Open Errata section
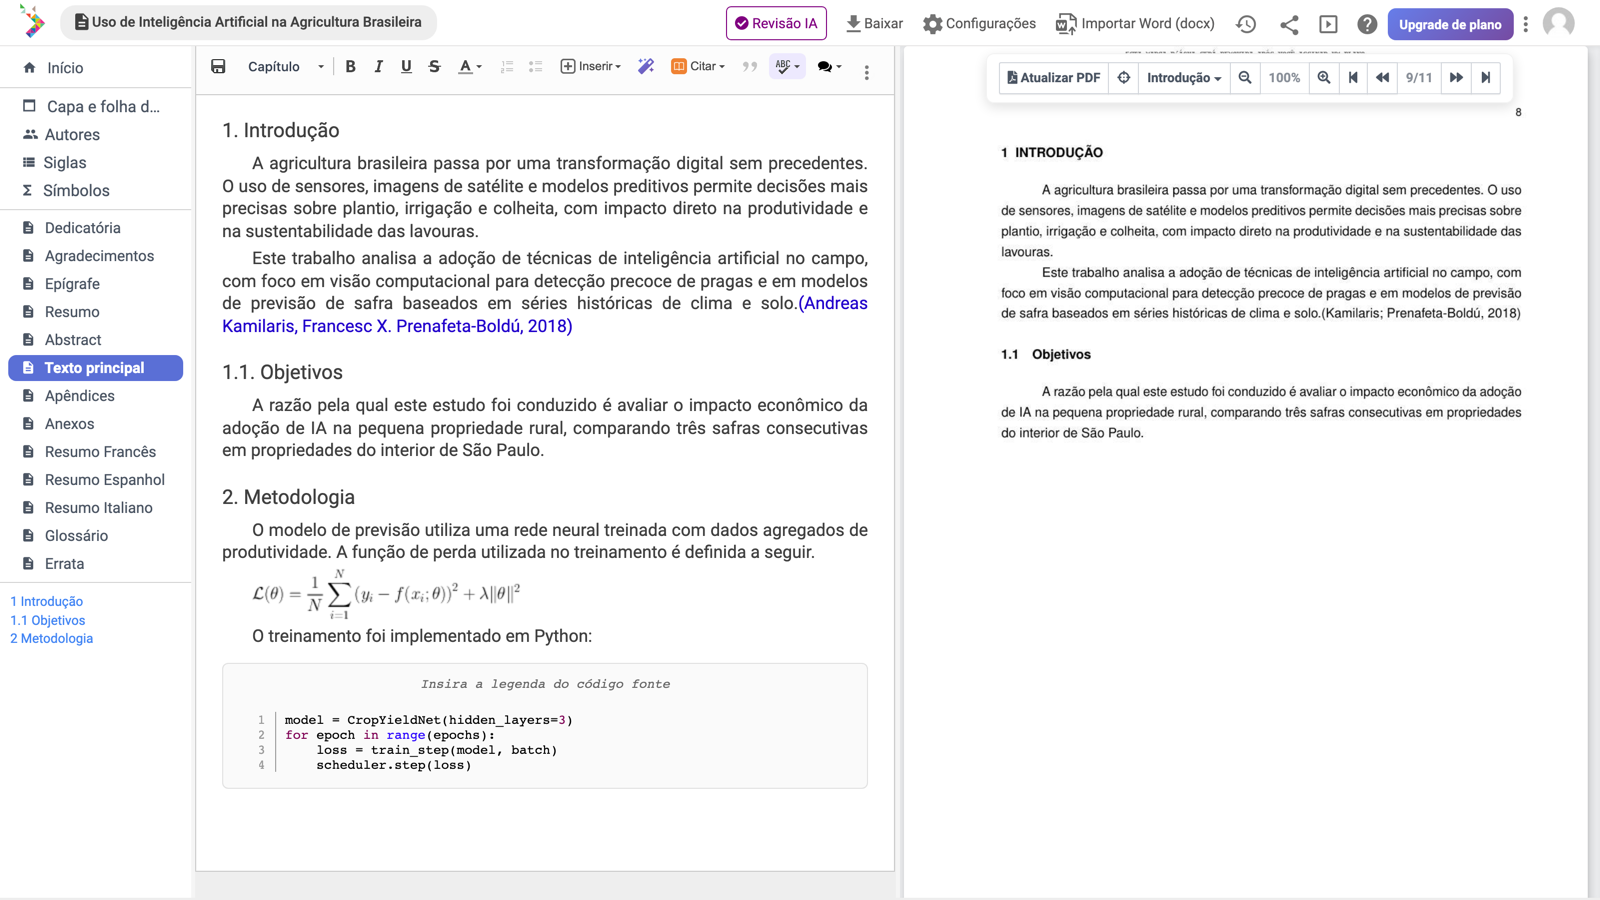The image size is (1600, 900). pos(64,564)
